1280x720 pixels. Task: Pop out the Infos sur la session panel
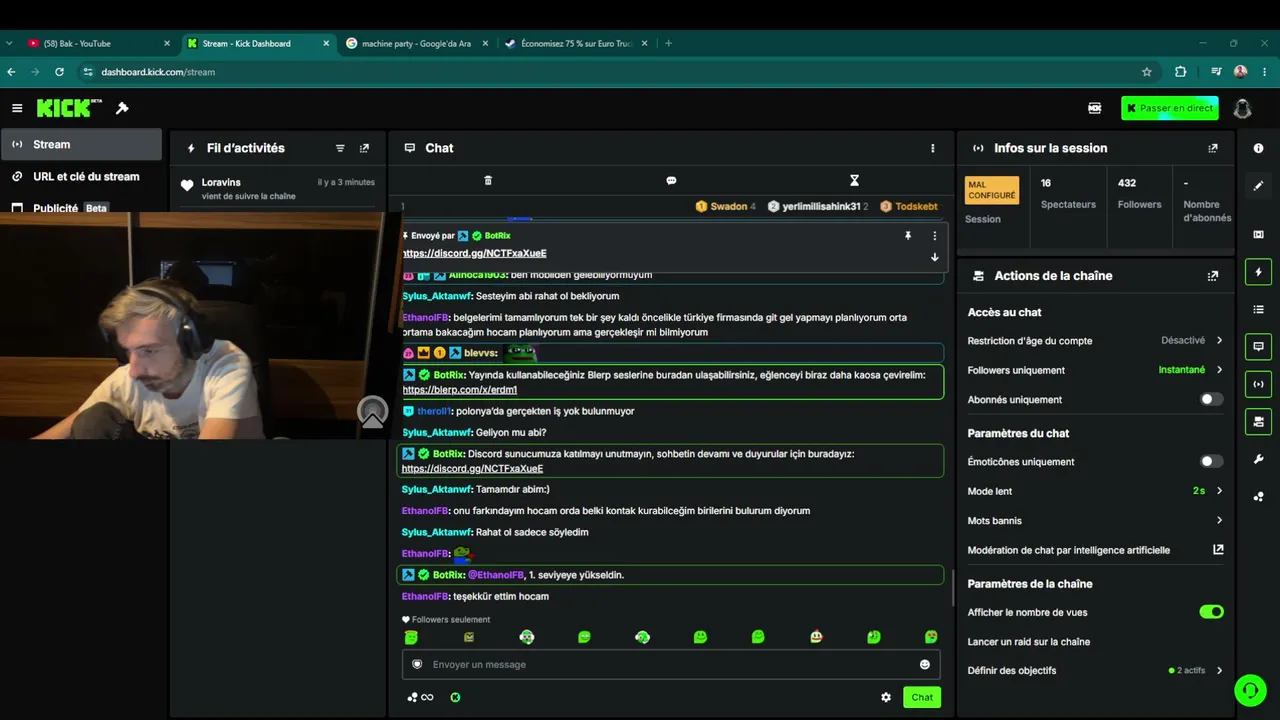point(1213,148)
